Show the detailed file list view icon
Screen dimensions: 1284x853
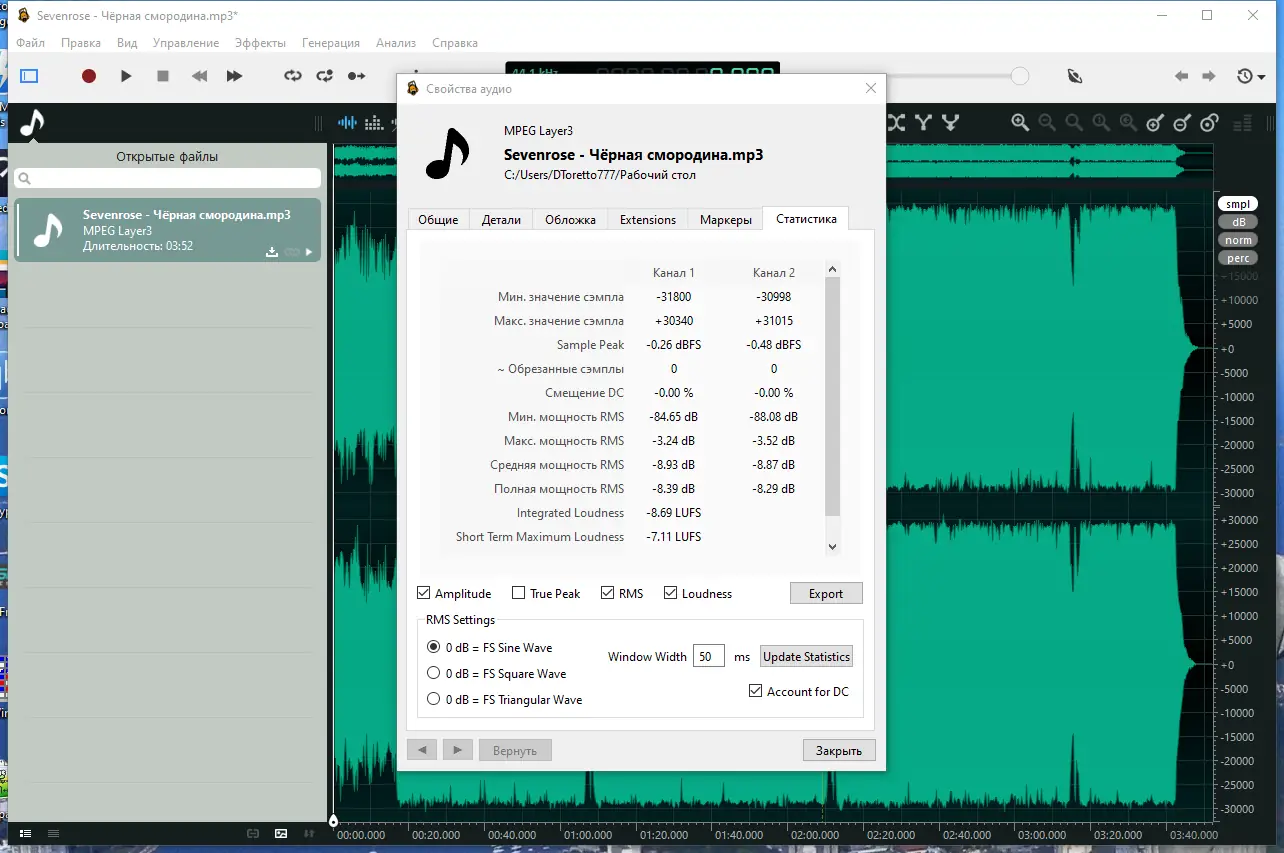(25, 833)
